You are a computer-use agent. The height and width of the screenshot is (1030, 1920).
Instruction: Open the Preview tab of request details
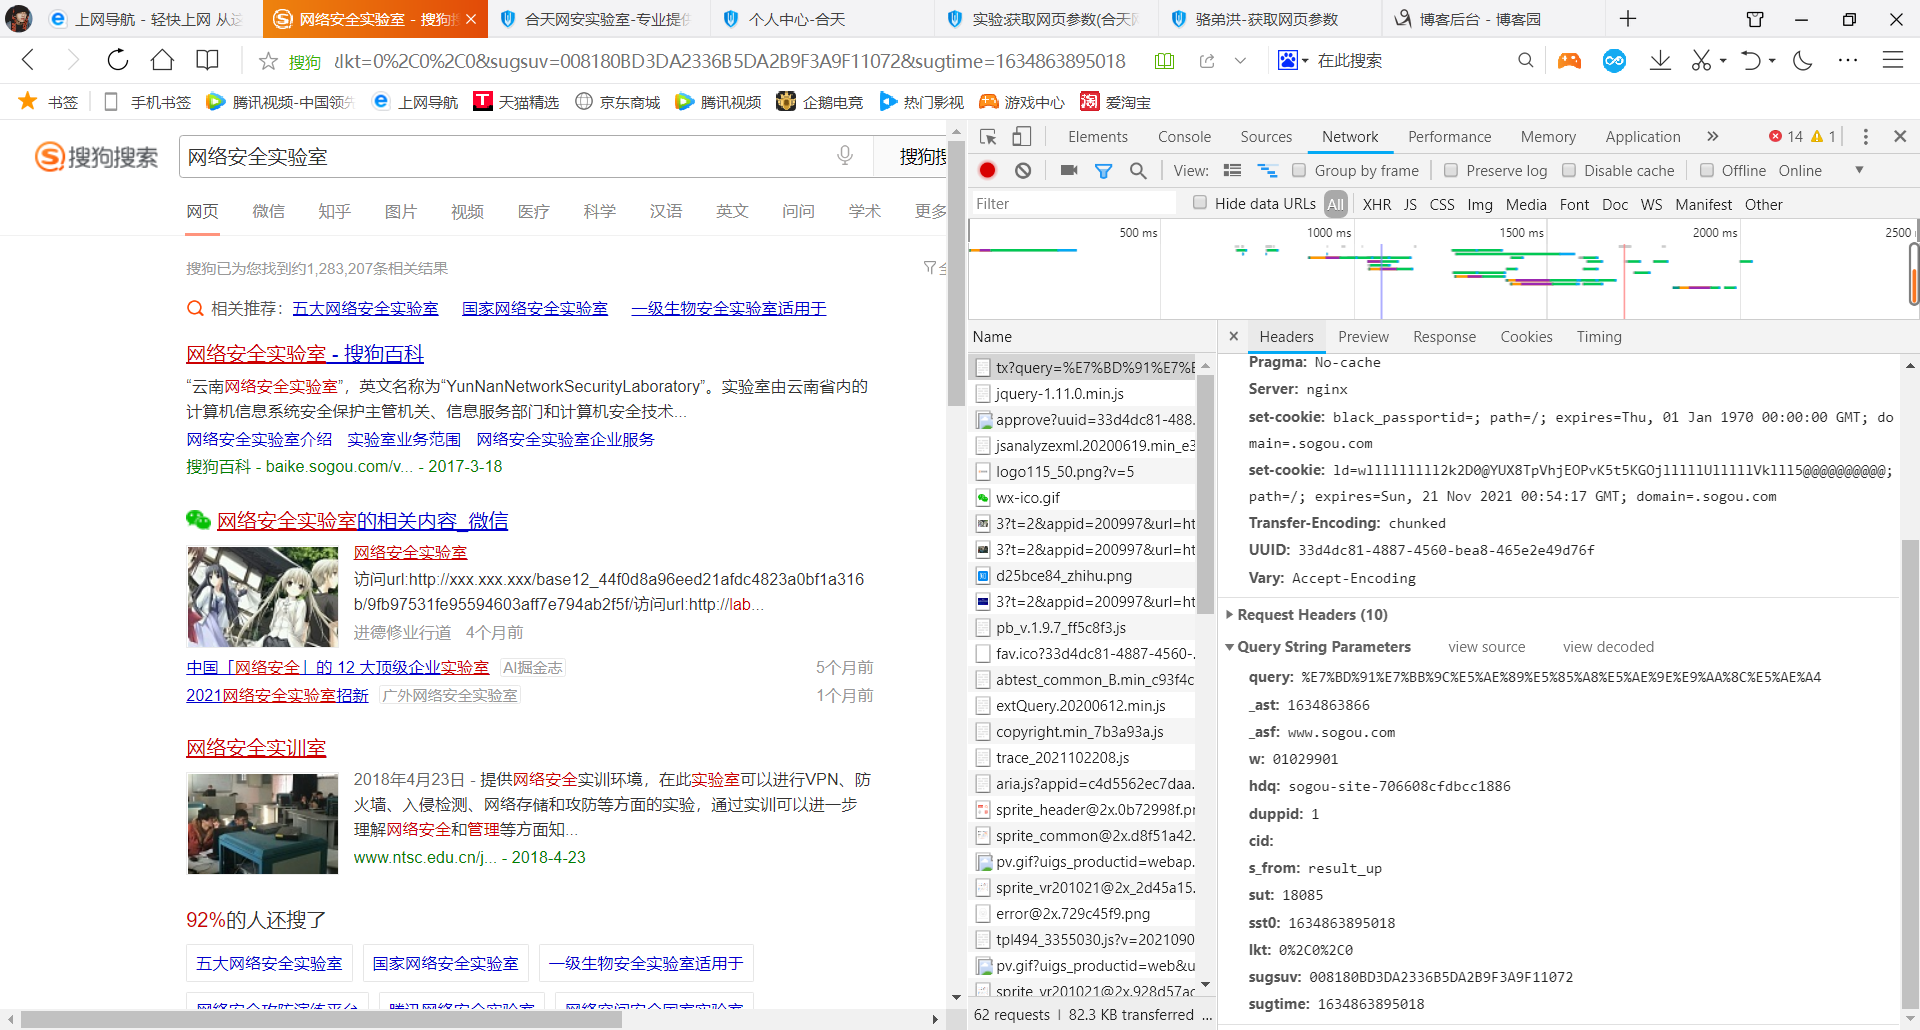click(1363, 336)
